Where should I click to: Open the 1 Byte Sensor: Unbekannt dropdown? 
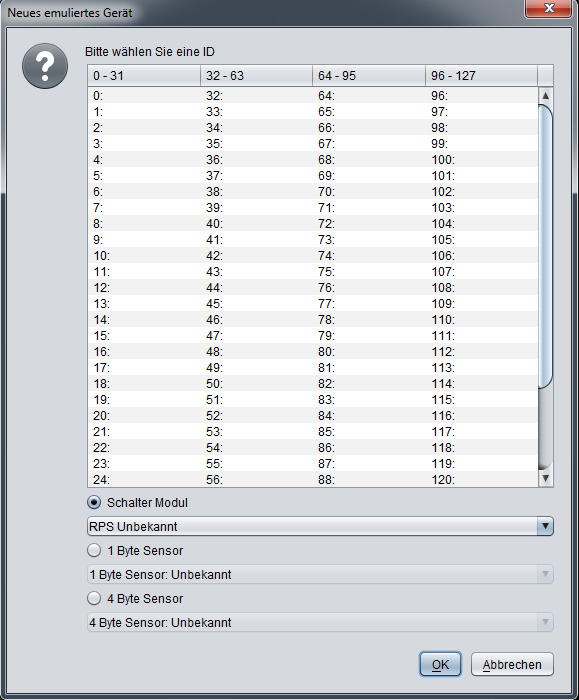pos(320,574)
